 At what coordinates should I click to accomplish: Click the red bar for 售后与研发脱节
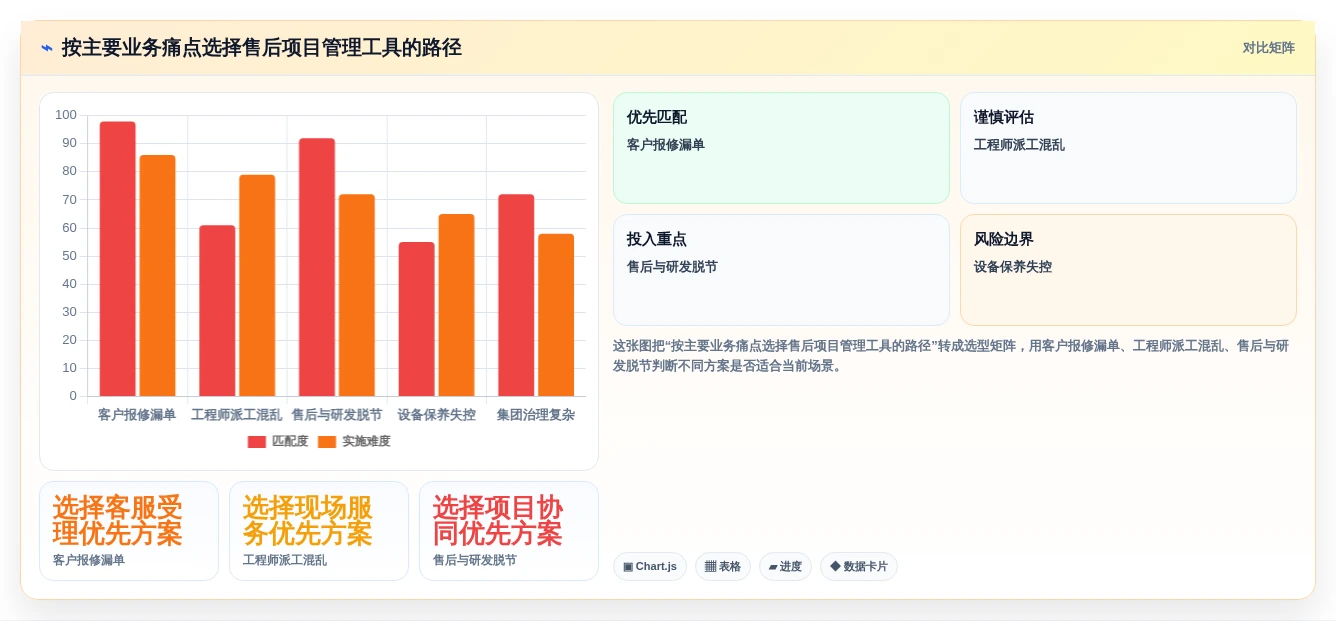tap(317, 267)
